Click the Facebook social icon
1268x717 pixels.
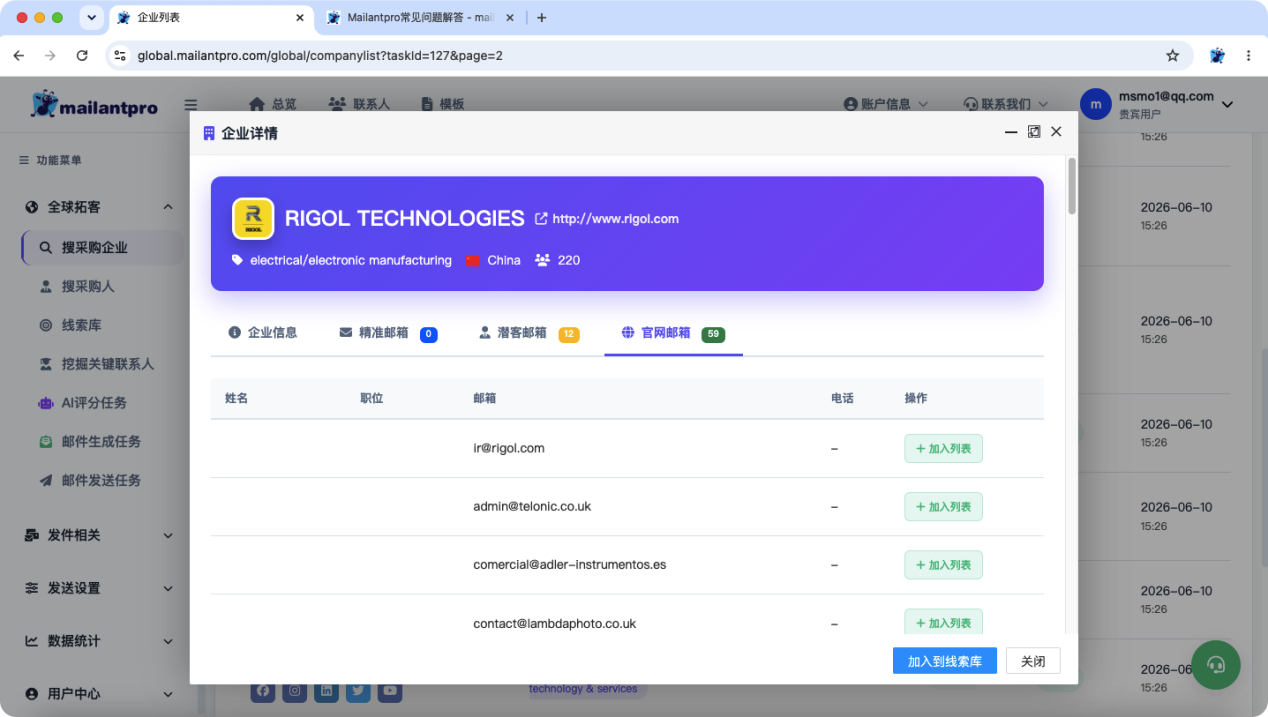264,691
